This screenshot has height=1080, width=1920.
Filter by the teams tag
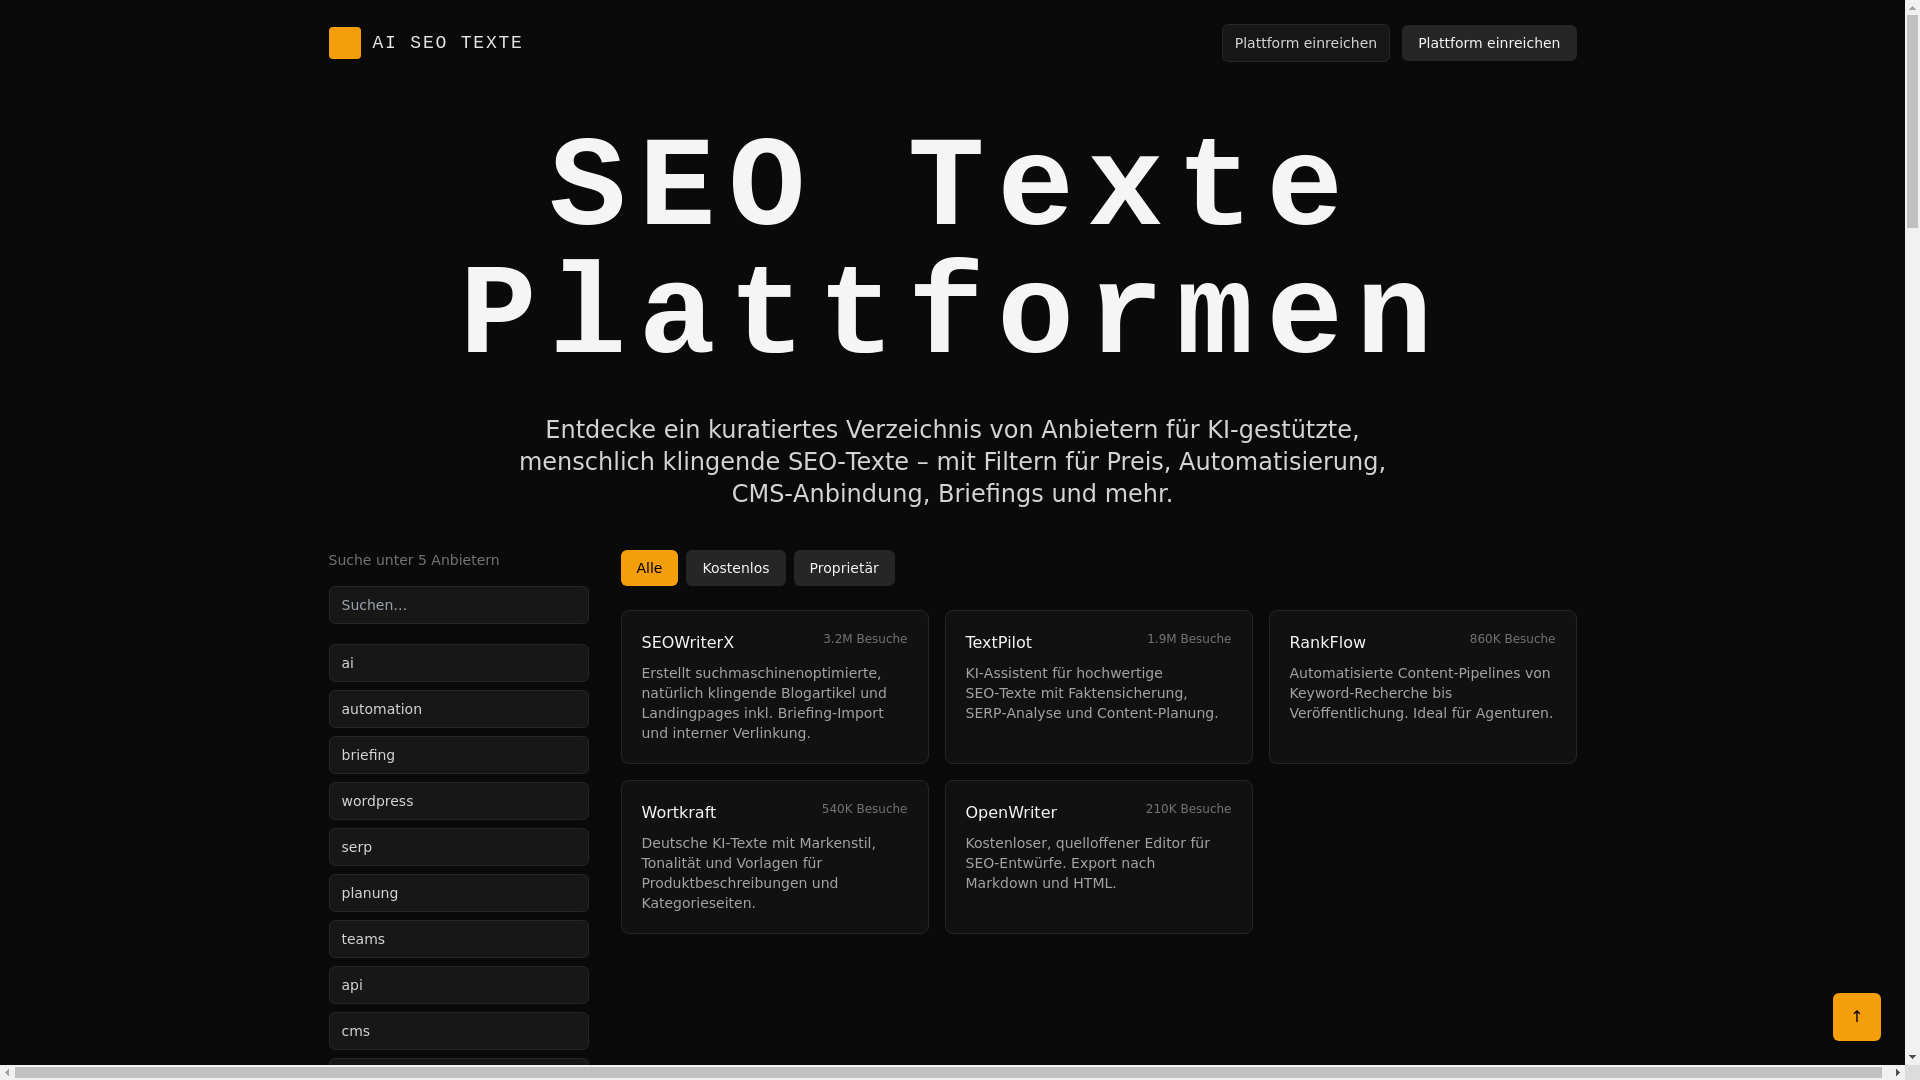458,939
